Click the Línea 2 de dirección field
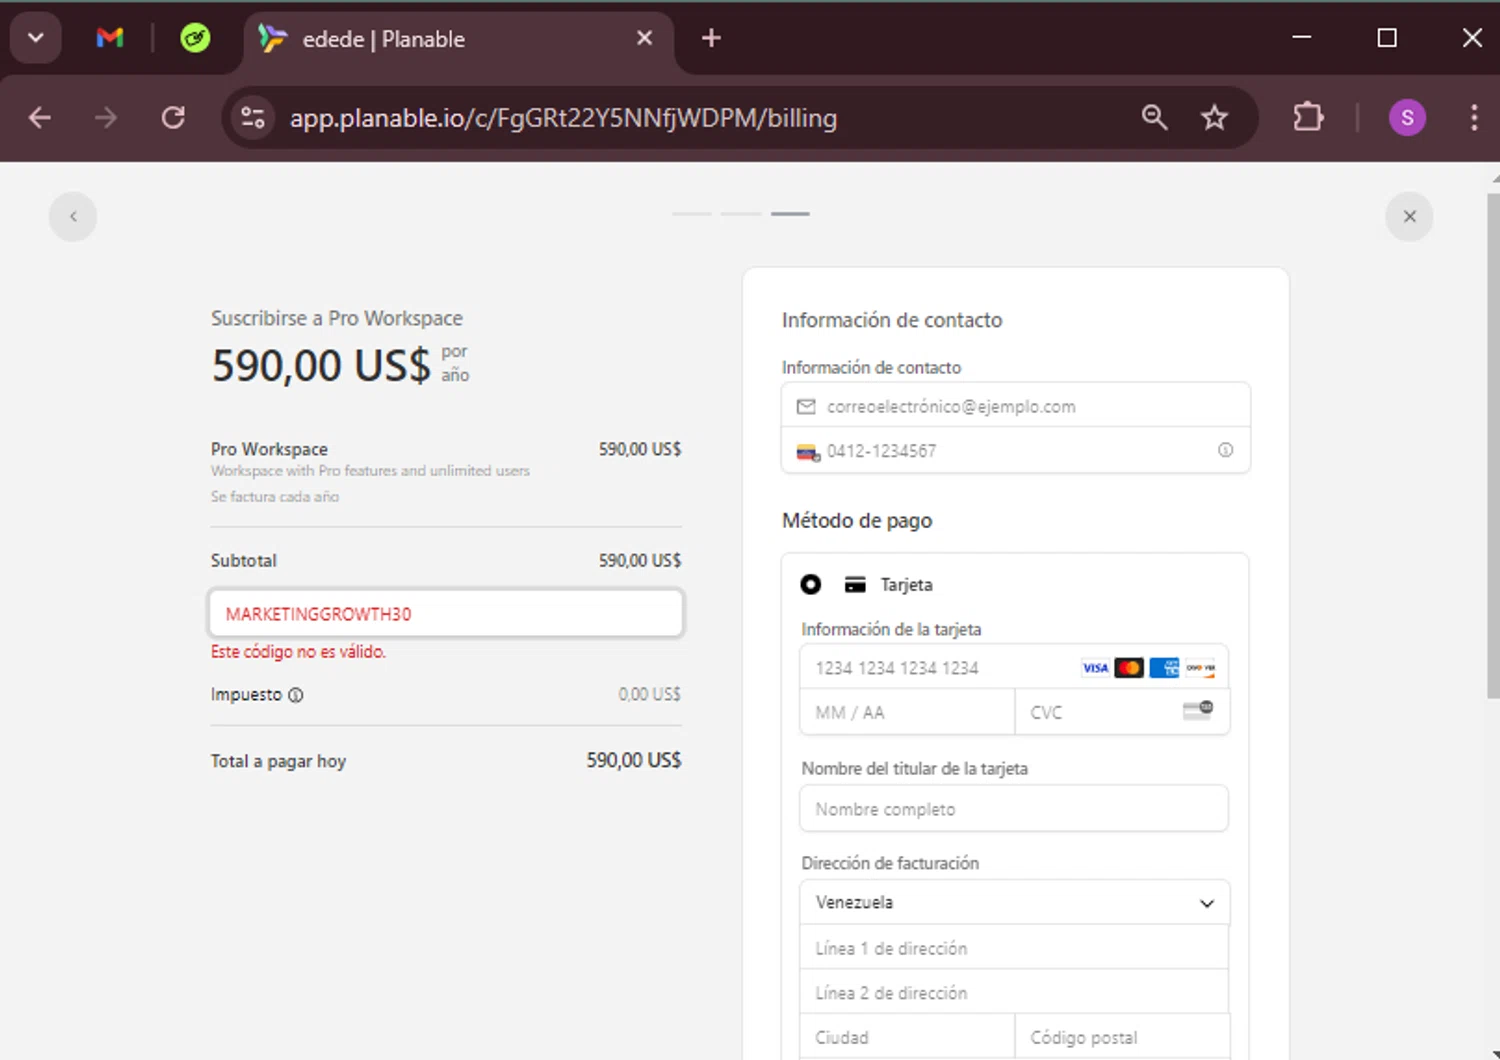 click(1014, 992)
